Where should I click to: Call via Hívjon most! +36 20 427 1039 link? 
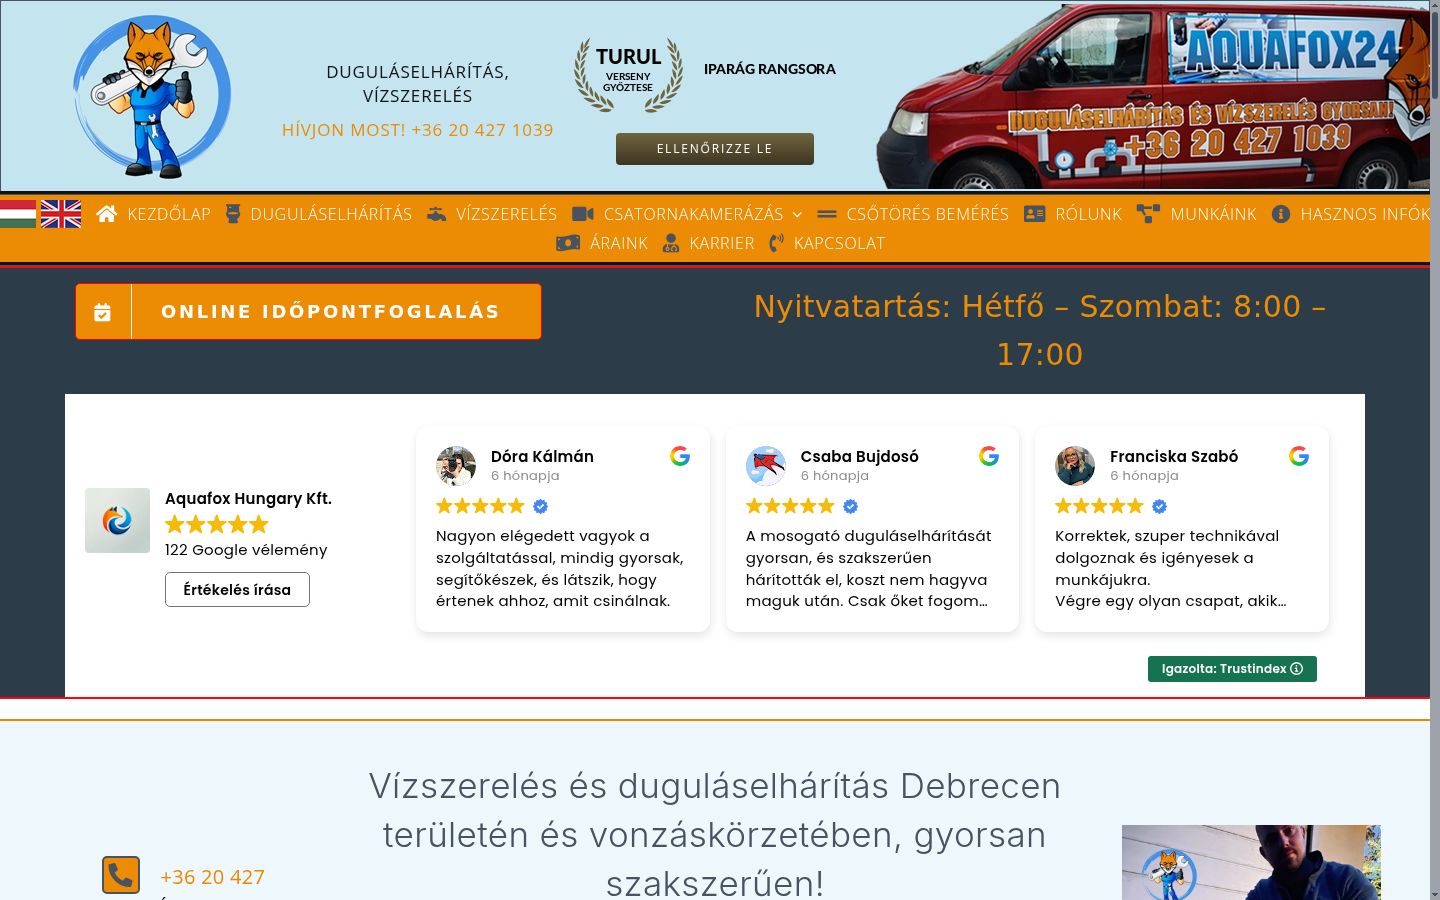point(418,130)
